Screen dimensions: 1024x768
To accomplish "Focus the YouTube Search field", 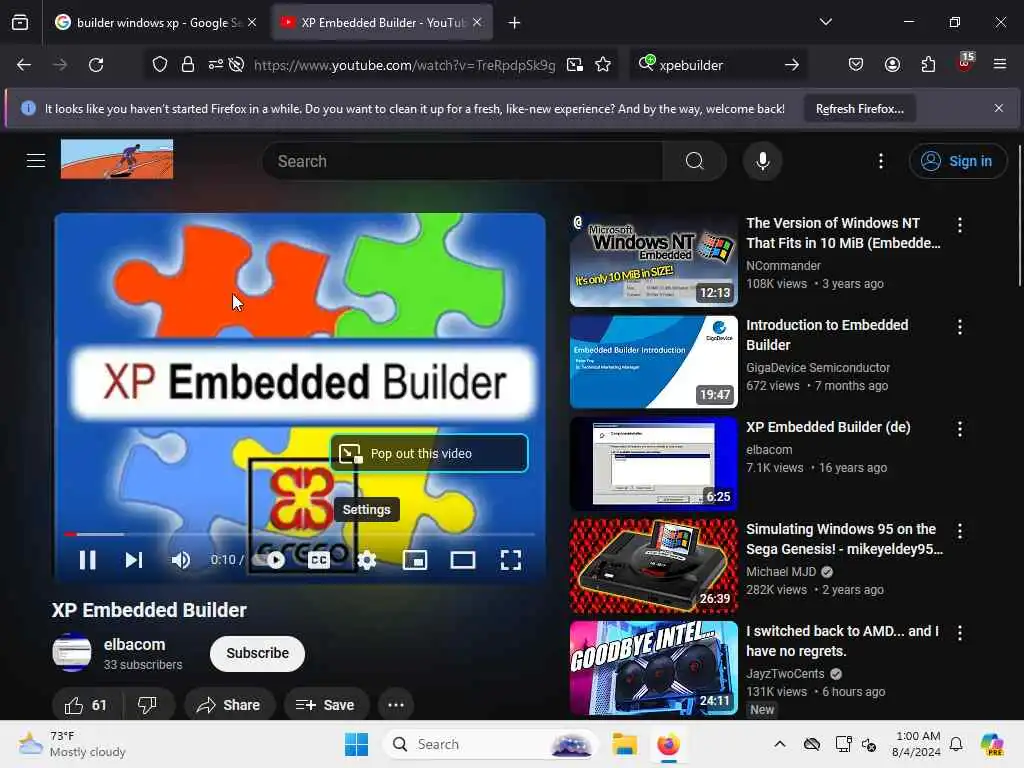I will pos(462,161).
